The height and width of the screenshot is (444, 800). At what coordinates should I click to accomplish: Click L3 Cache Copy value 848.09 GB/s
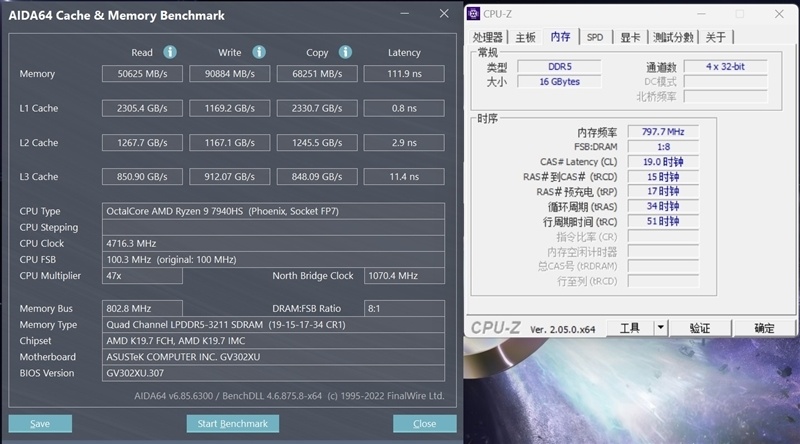click(x=317, y=177)
